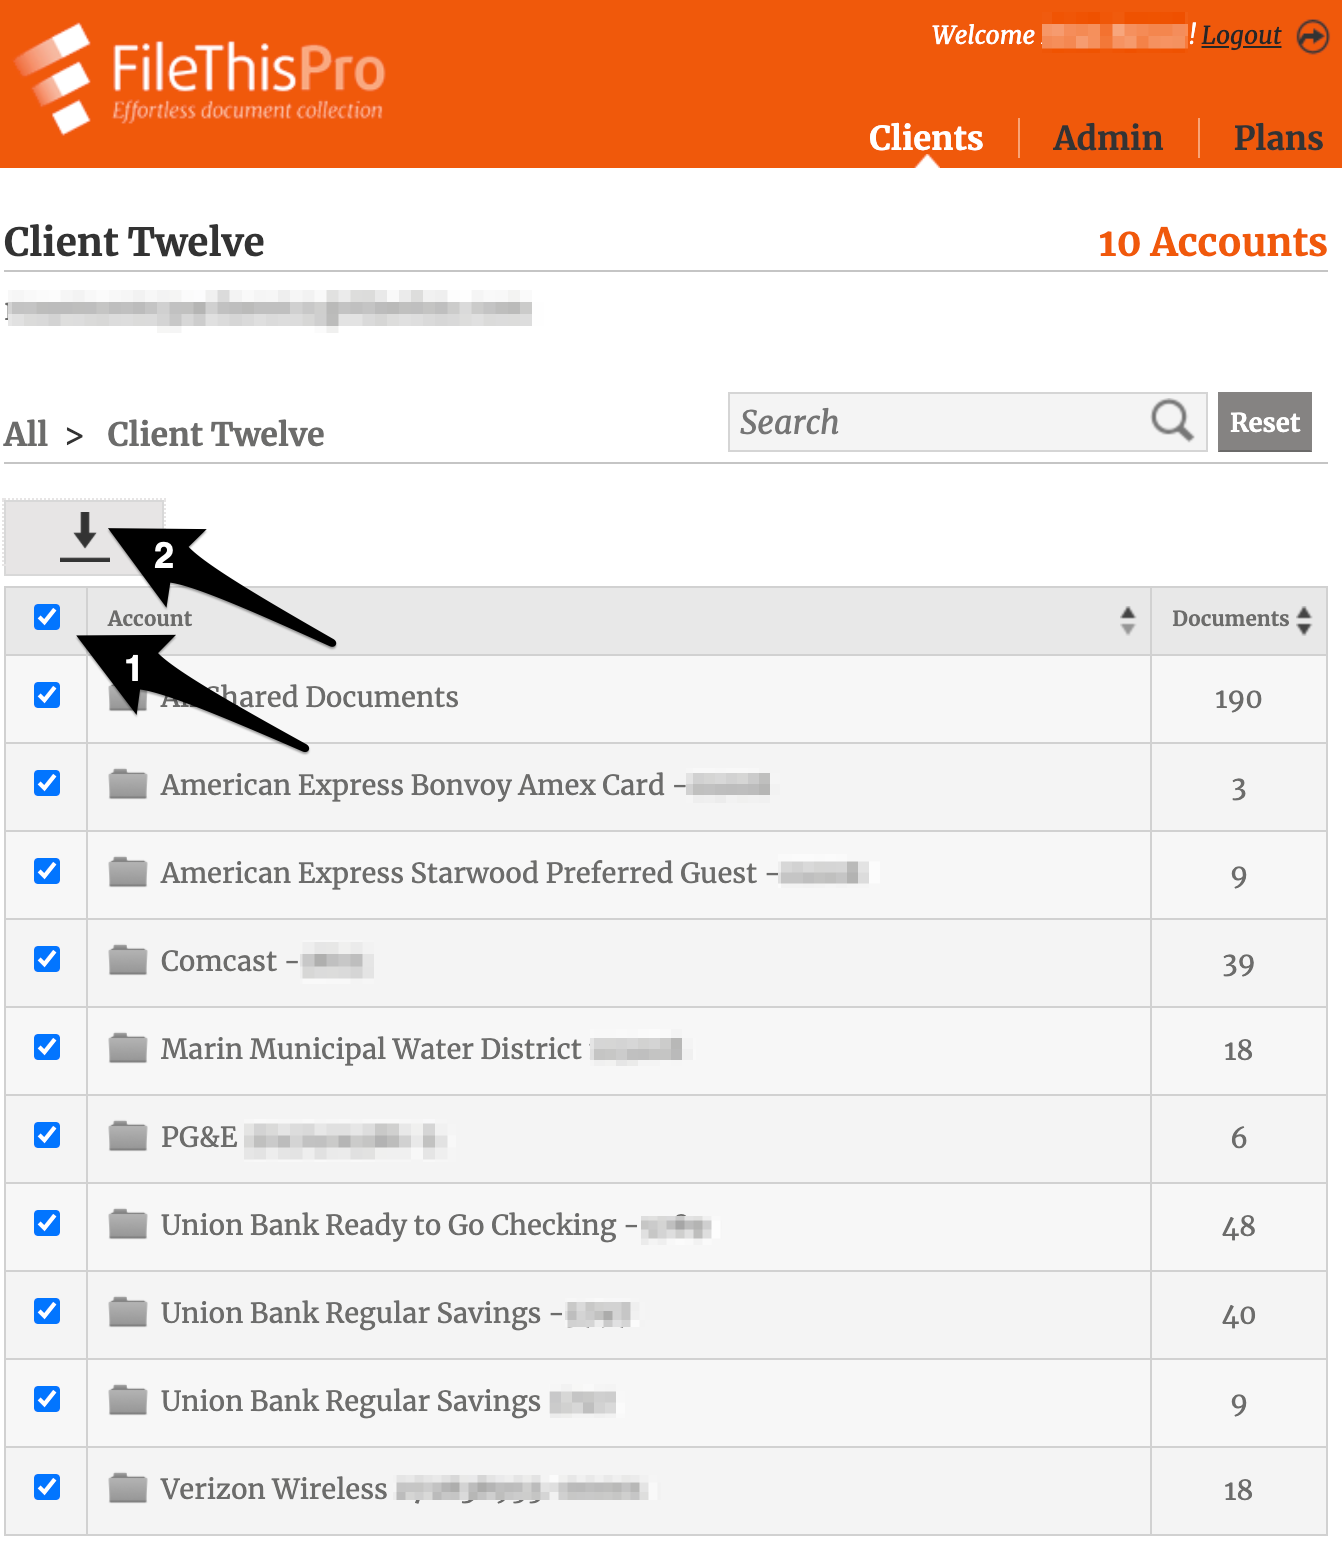
Task: Open the Plans tab
Action: click(1278, 138)
